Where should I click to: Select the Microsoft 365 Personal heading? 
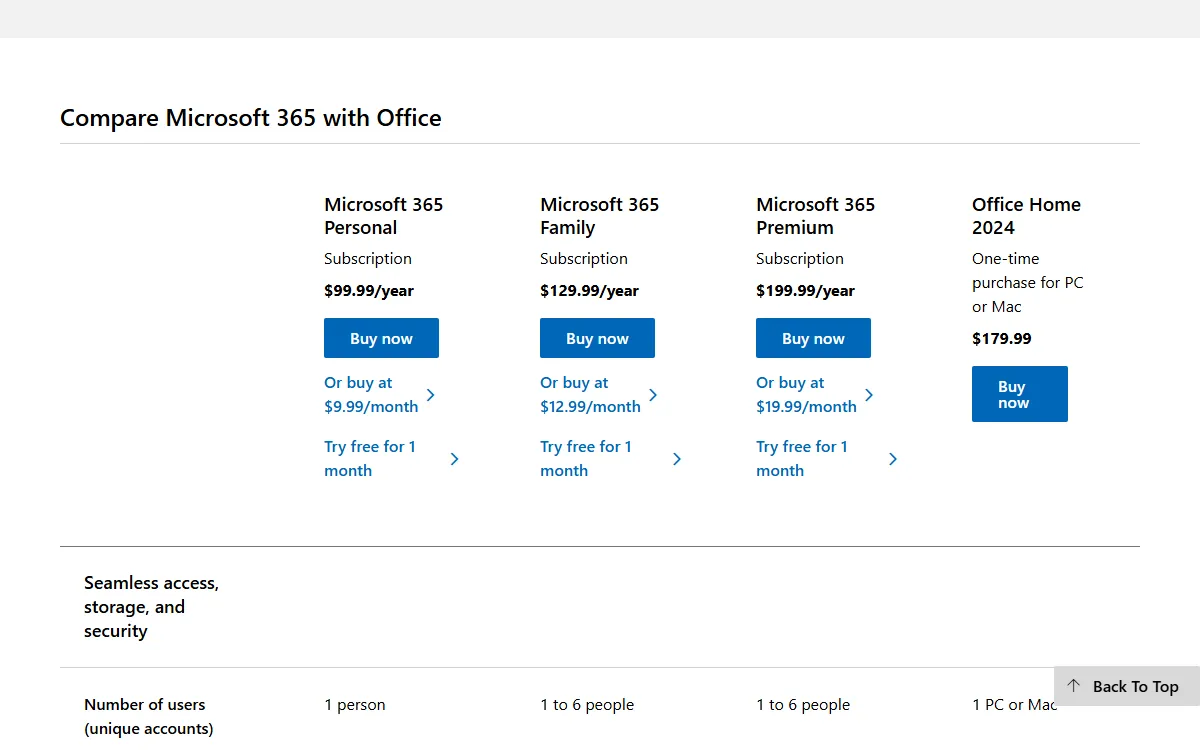384,216
